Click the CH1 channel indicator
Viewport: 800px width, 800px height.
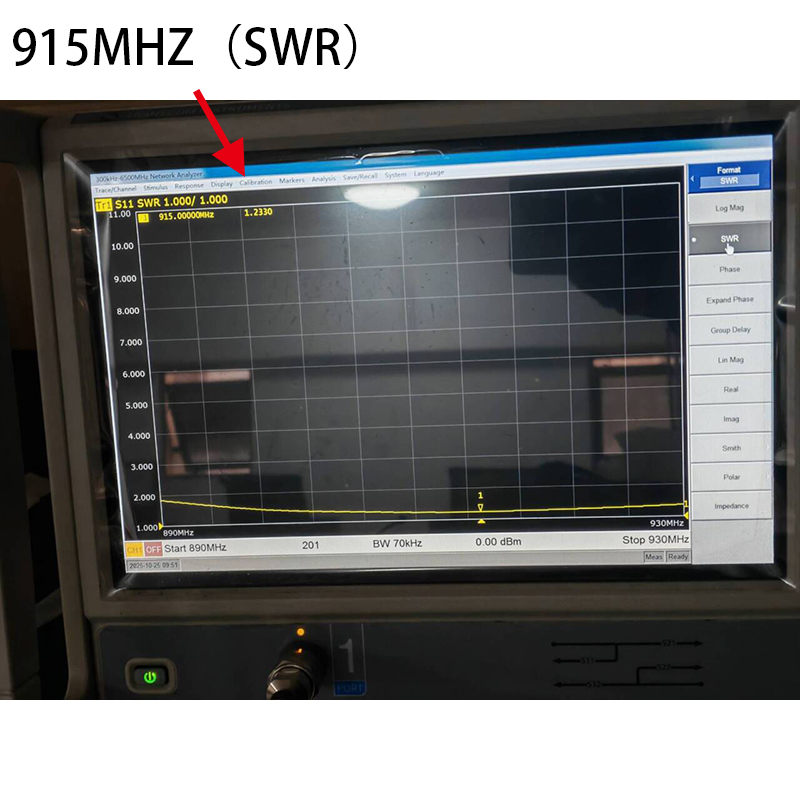pos(134,550)
